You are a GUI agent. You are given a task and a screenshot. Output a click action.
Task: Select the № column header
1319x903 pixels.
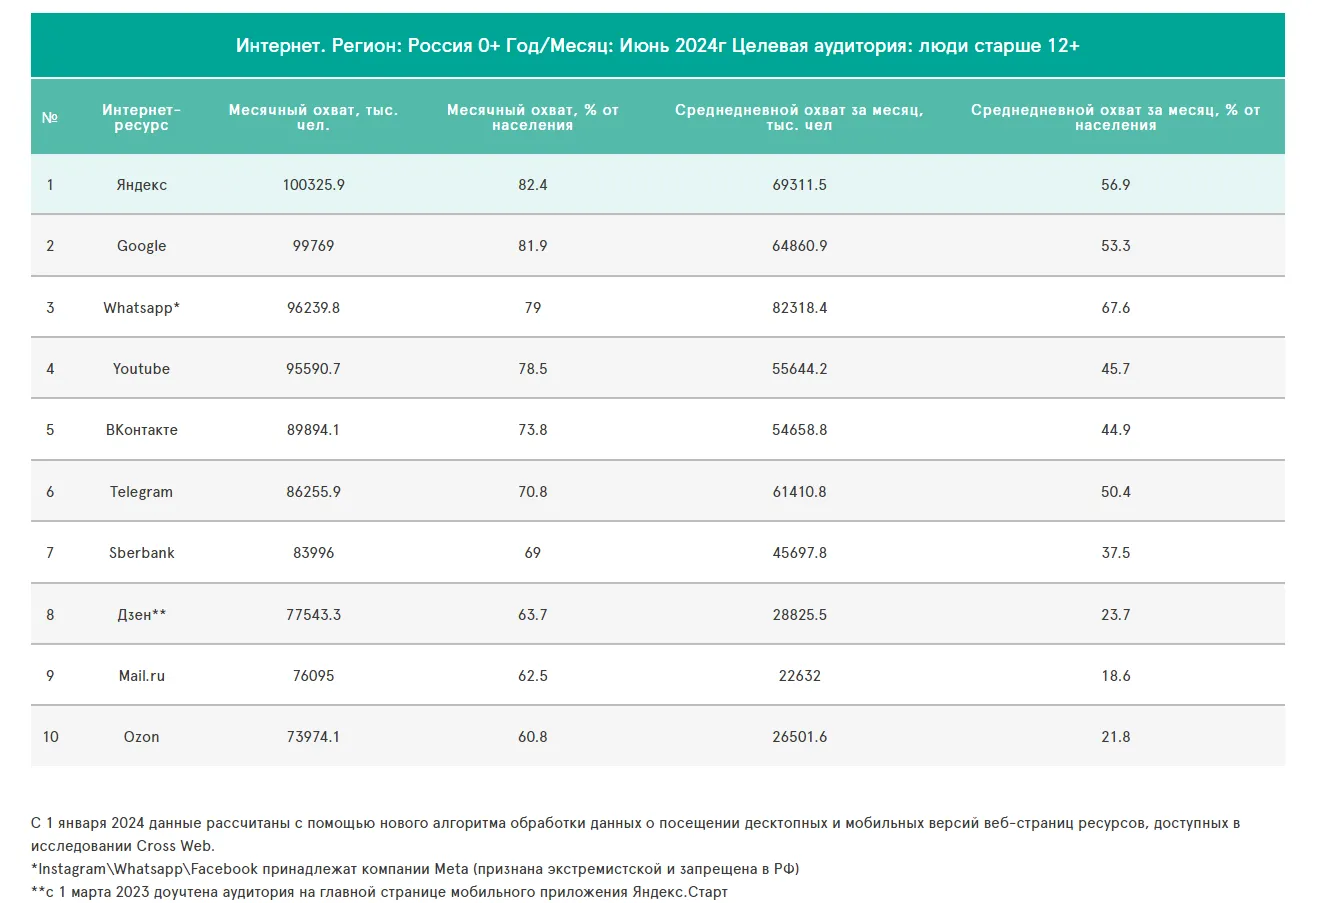tap(50, 118)
